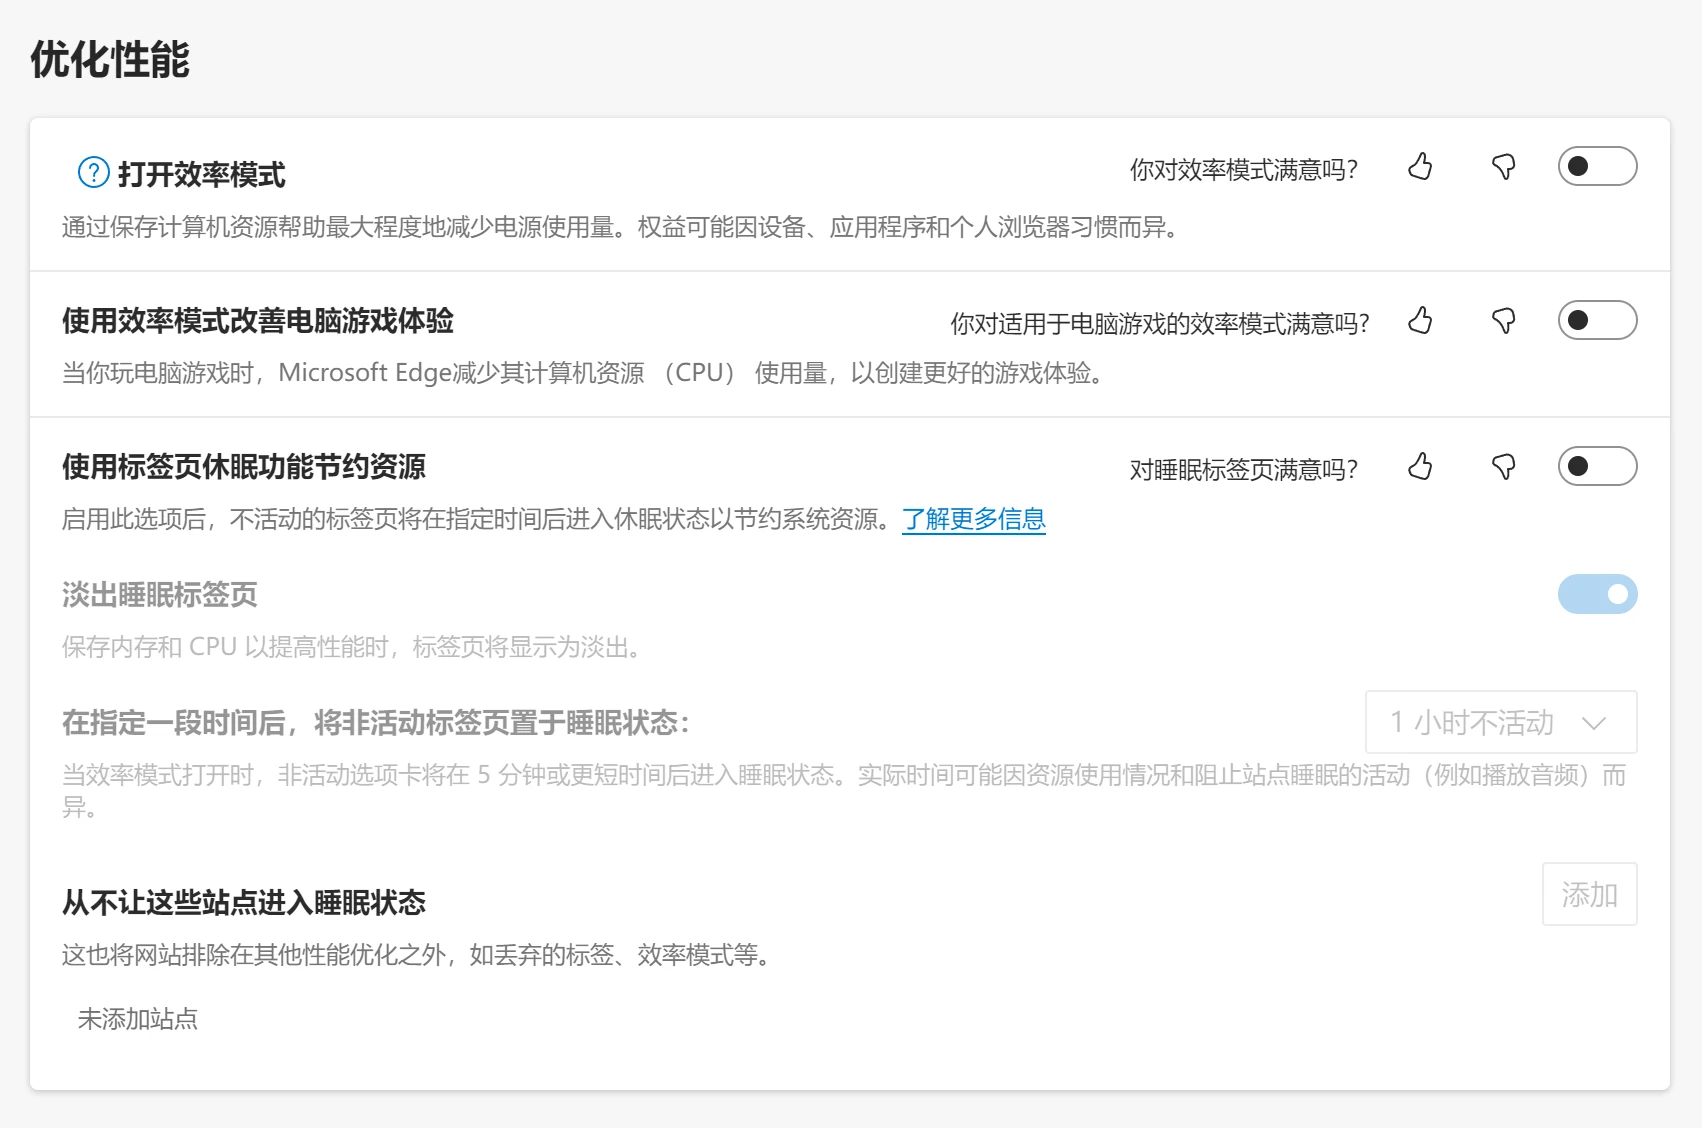Screen dimensions: 1702x1128
Task: Click the 使用效率模式改善电脑游戏体验 heading
Action: point(258,320)
